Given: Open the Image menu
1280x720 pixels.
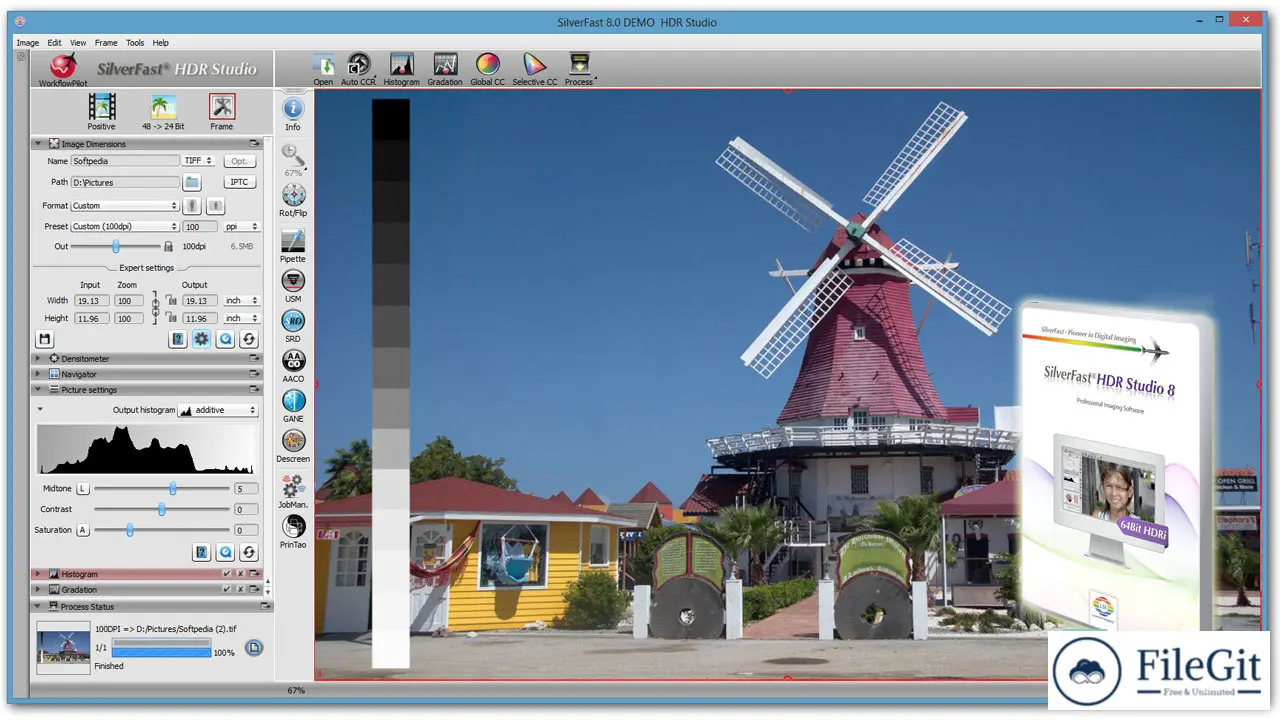Looking at the screenshot, I should (x=28, y=43).
